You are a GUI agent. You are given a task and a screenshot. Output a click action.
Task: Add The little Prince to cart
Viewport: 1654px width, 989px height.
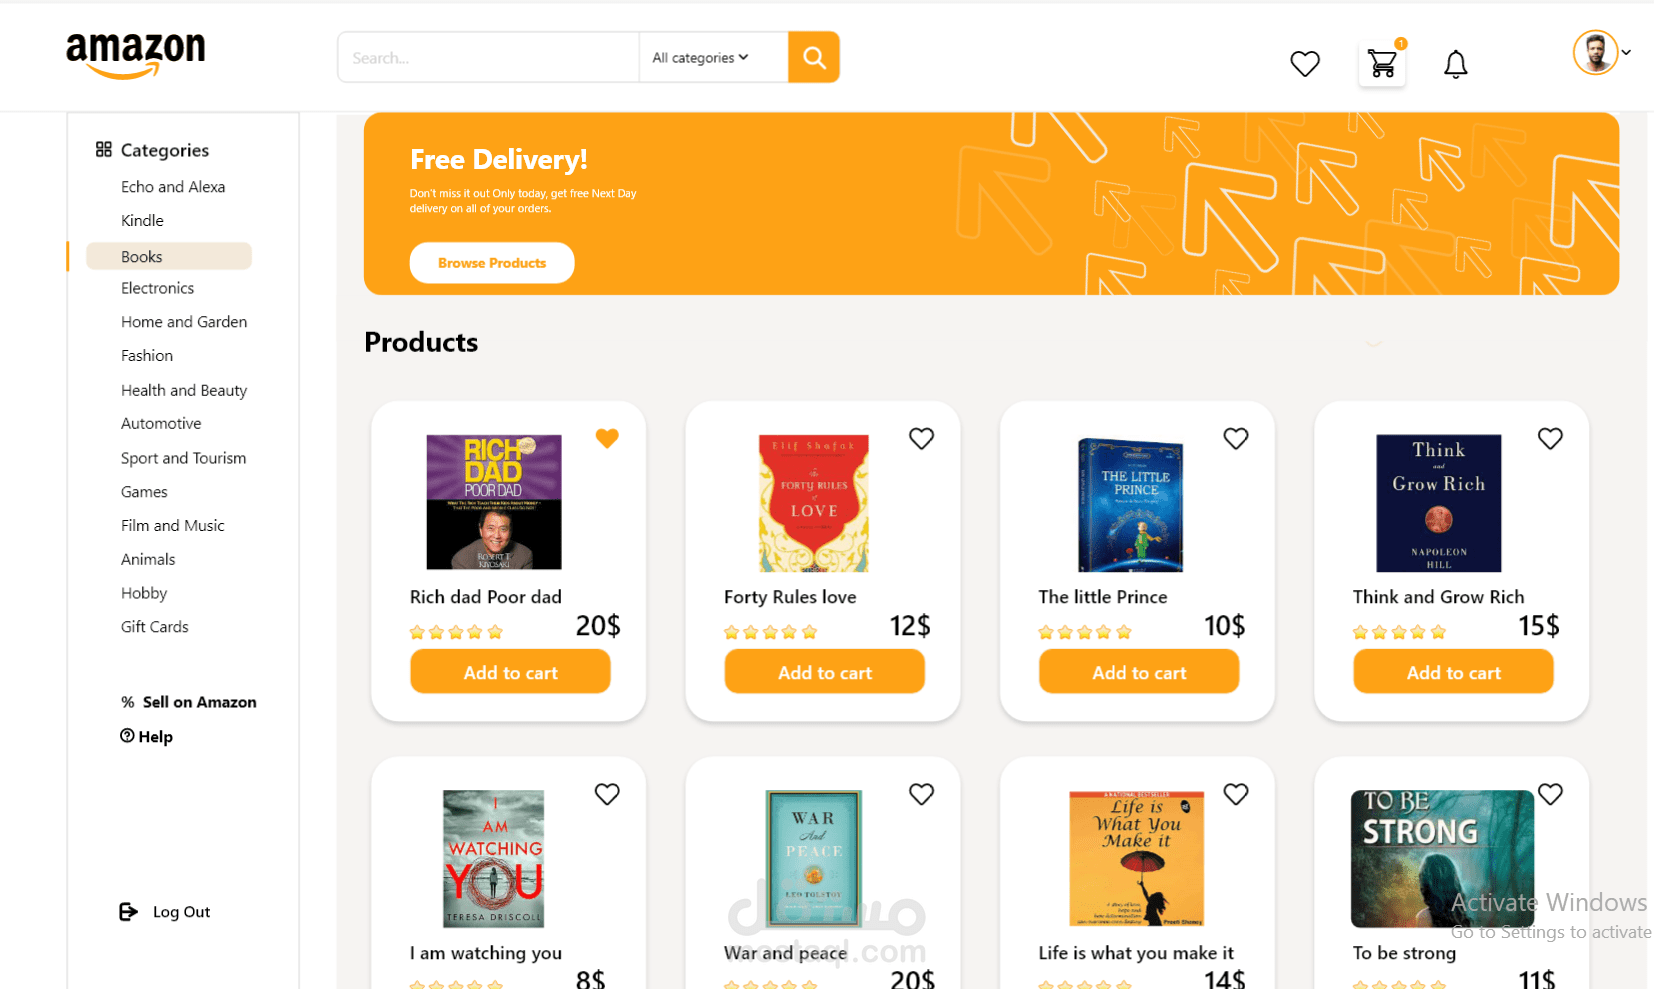(x=1139, y=672)
